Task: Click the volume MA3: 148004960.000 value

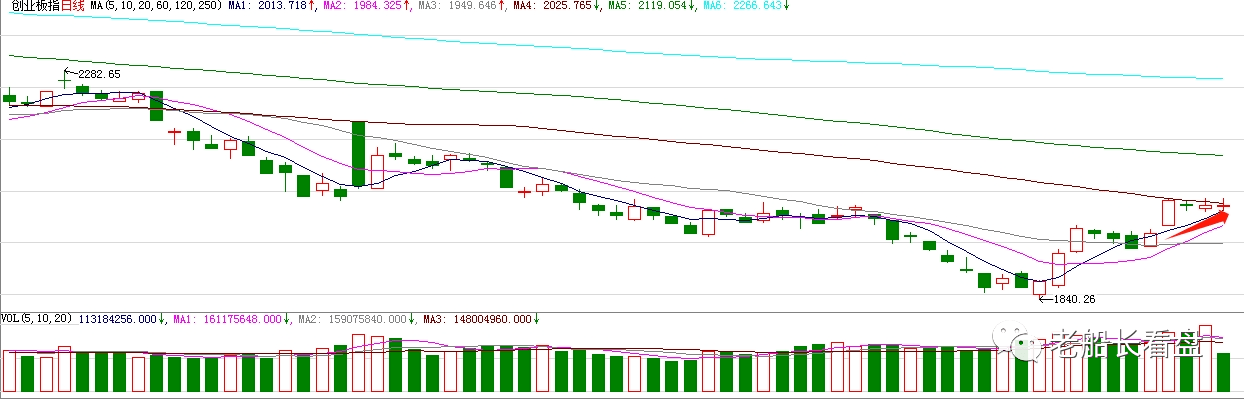Action: [477, 320]
